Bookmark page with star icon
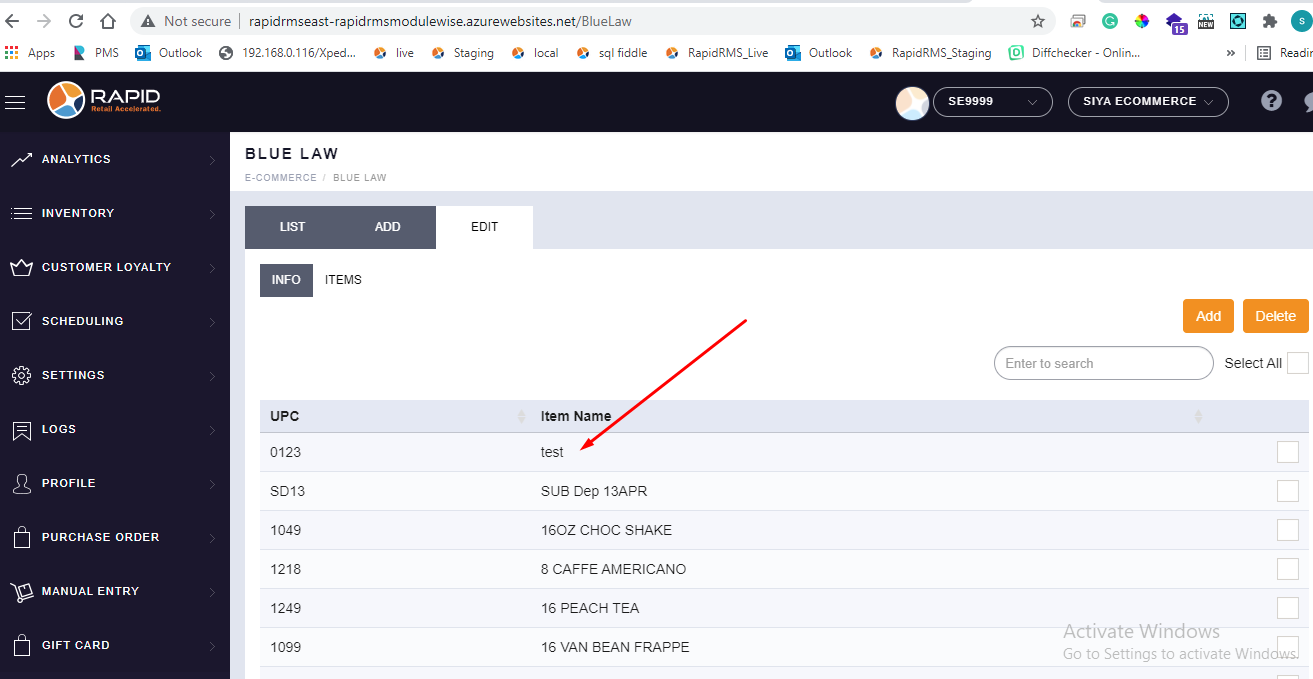Image resolution: width=1313 pixels, height=679 pixels. pos(1038,21)
